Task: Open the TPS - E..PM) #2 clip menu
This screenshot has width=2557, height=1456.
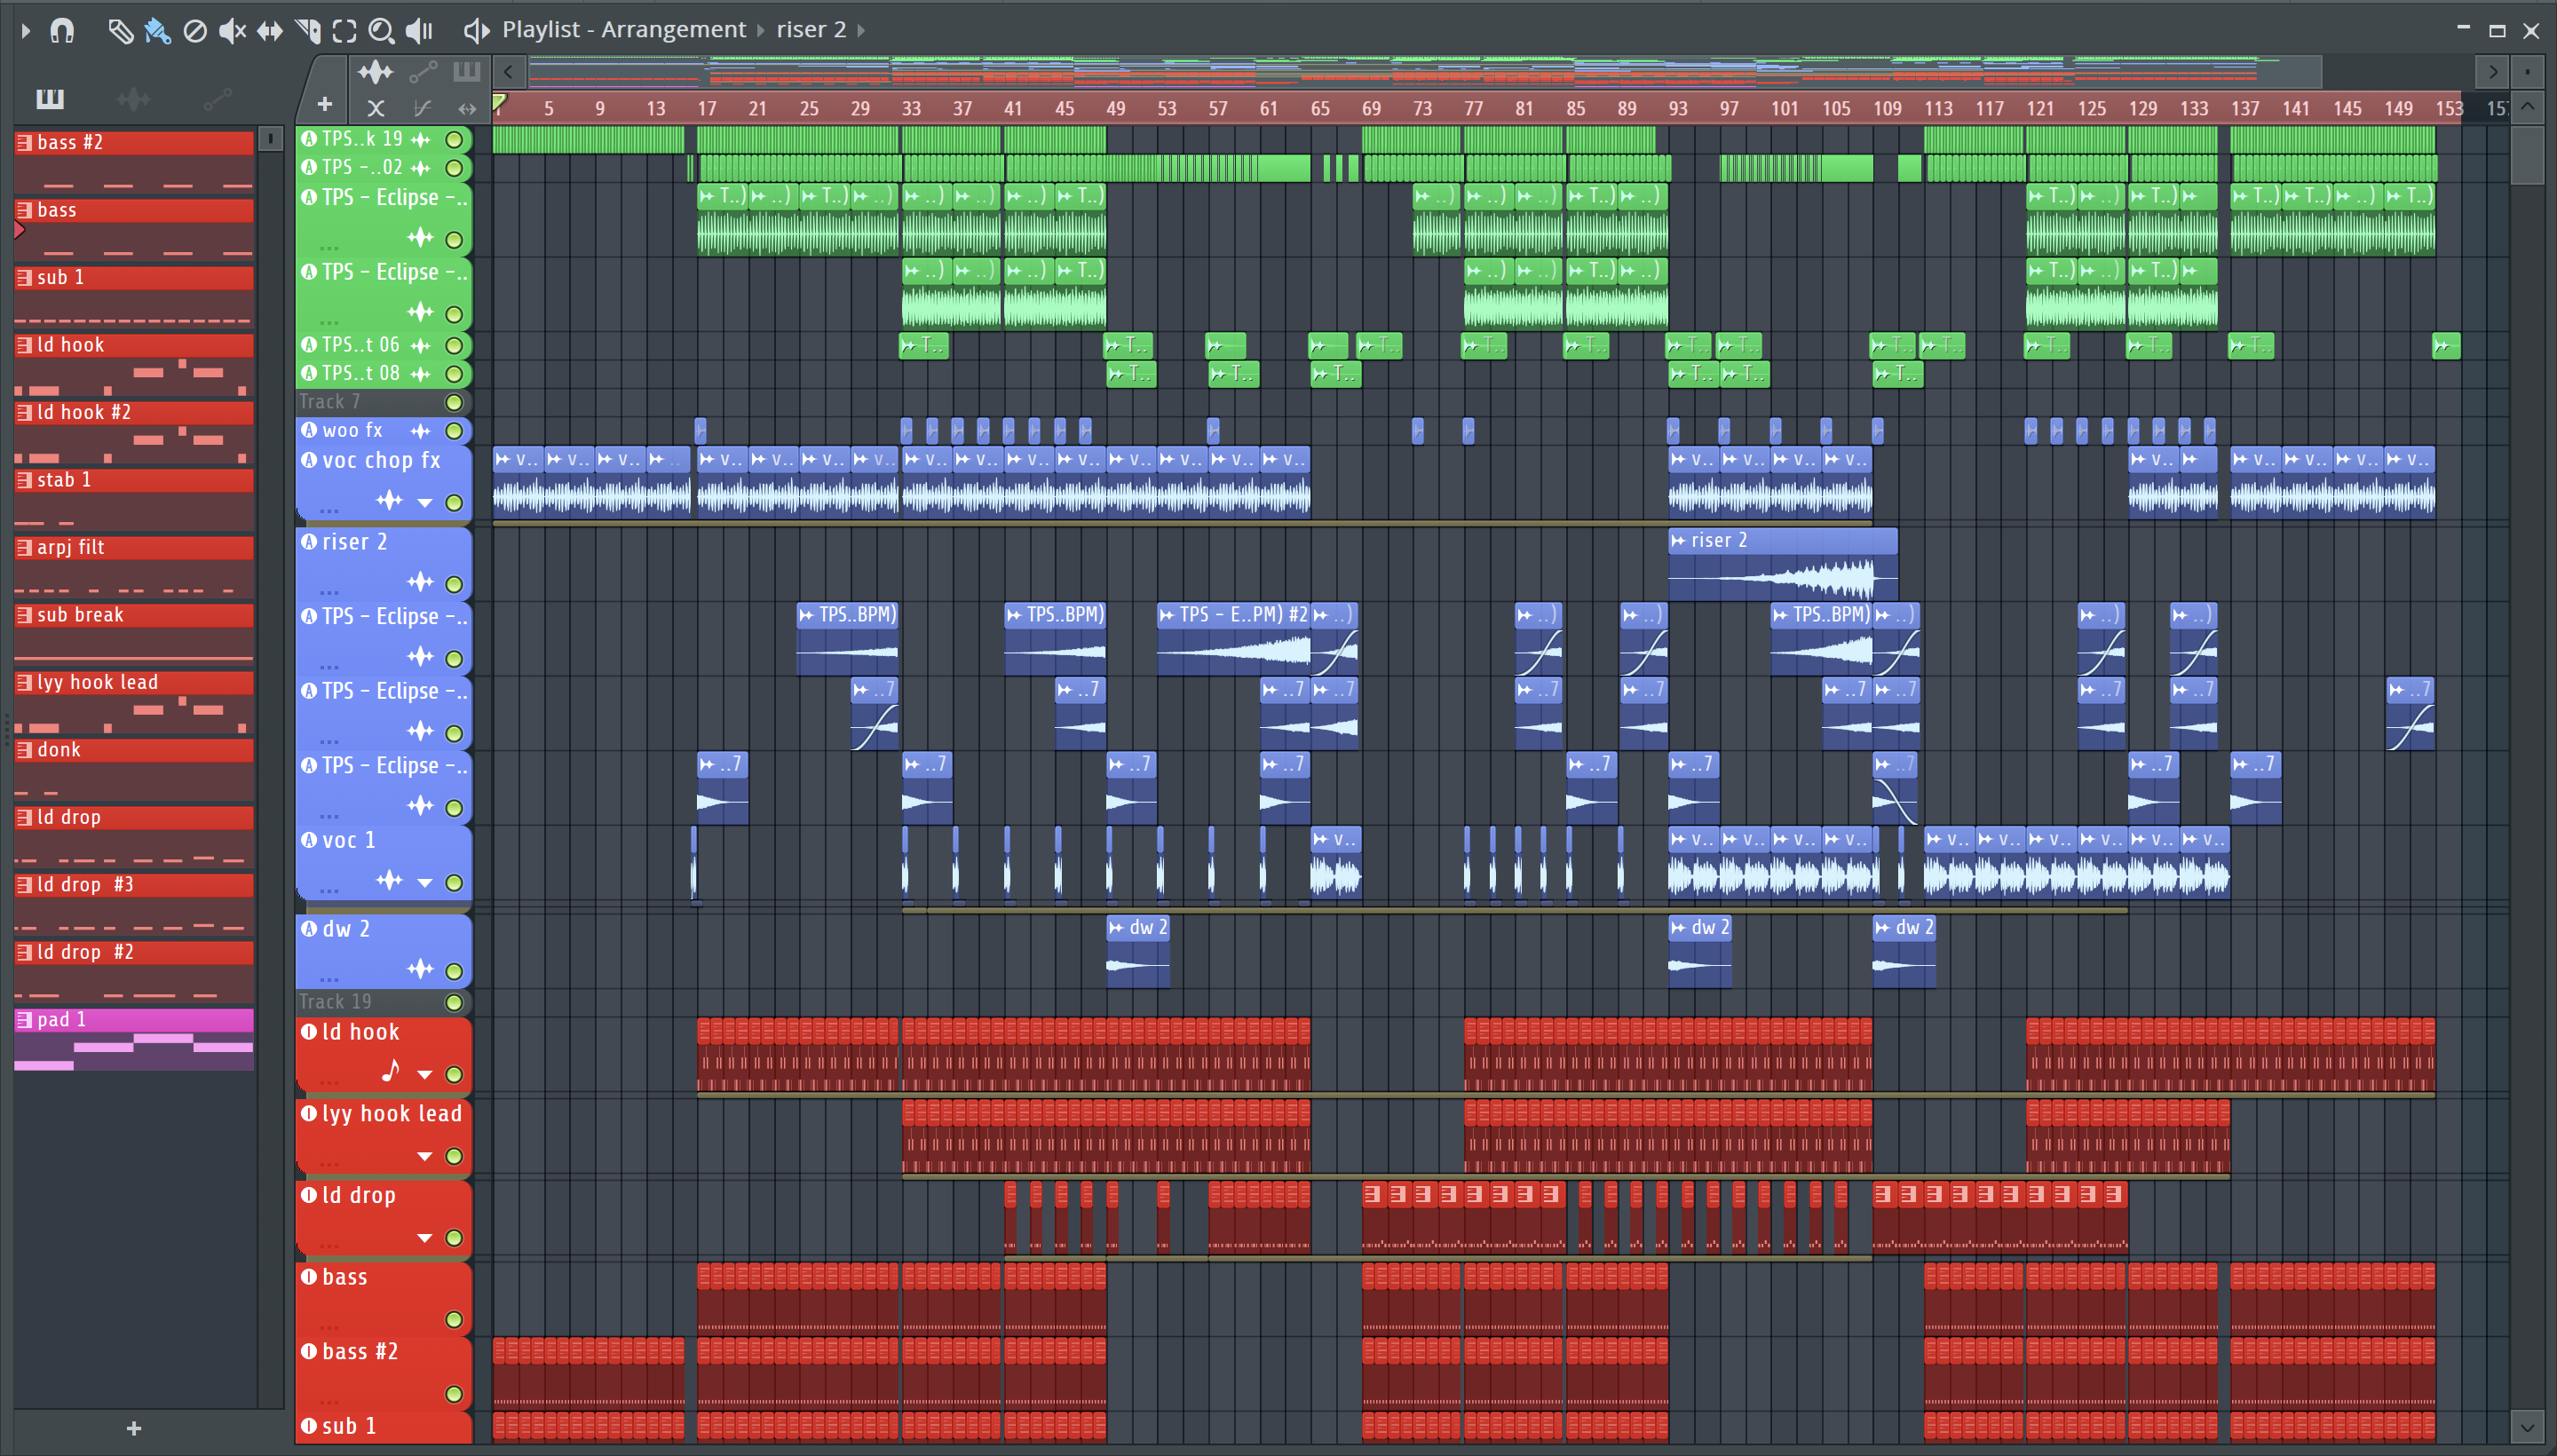Action: click(x=1167, y=615)
